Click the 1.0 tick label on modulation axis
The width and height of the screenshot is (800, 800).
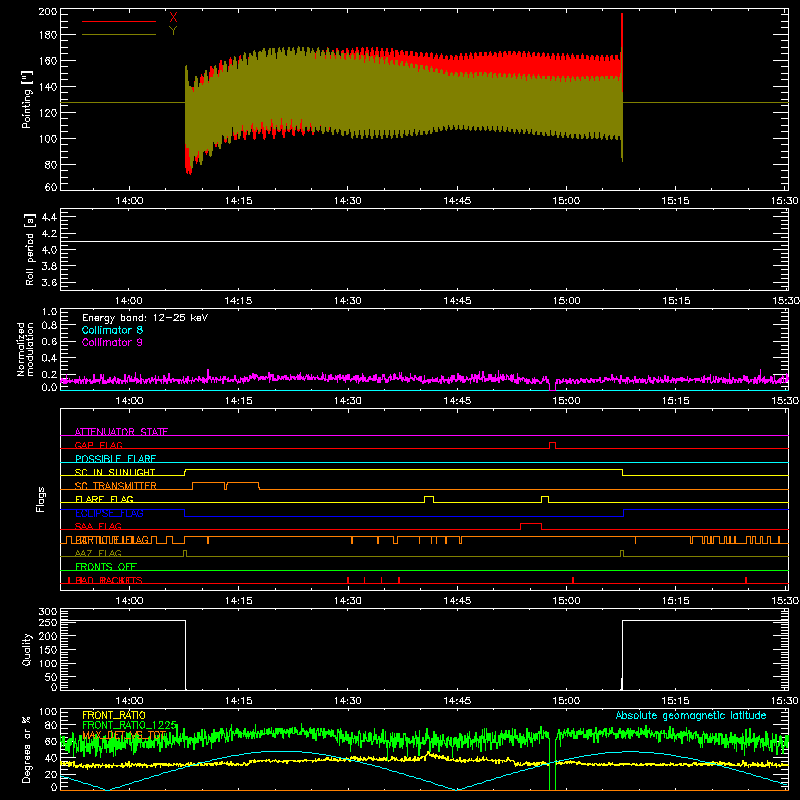click(49, 312)
